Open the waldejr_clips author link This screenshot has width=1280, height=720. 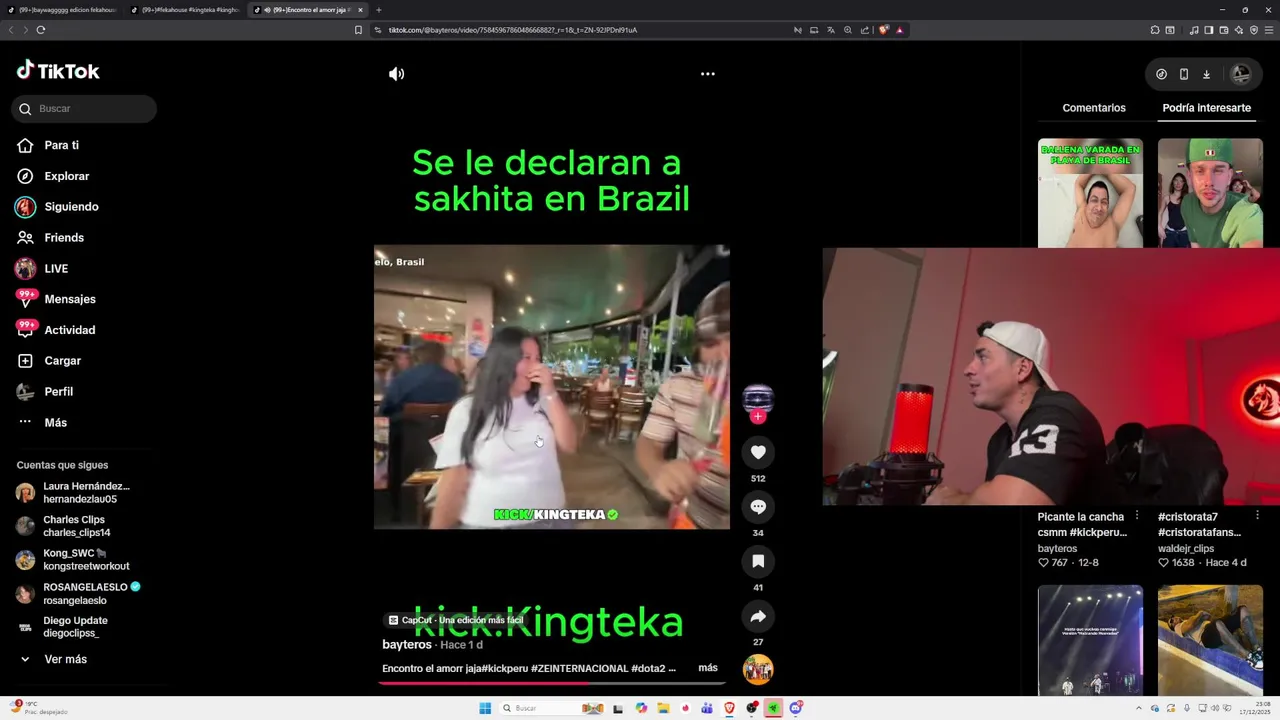pos(1186,549)
